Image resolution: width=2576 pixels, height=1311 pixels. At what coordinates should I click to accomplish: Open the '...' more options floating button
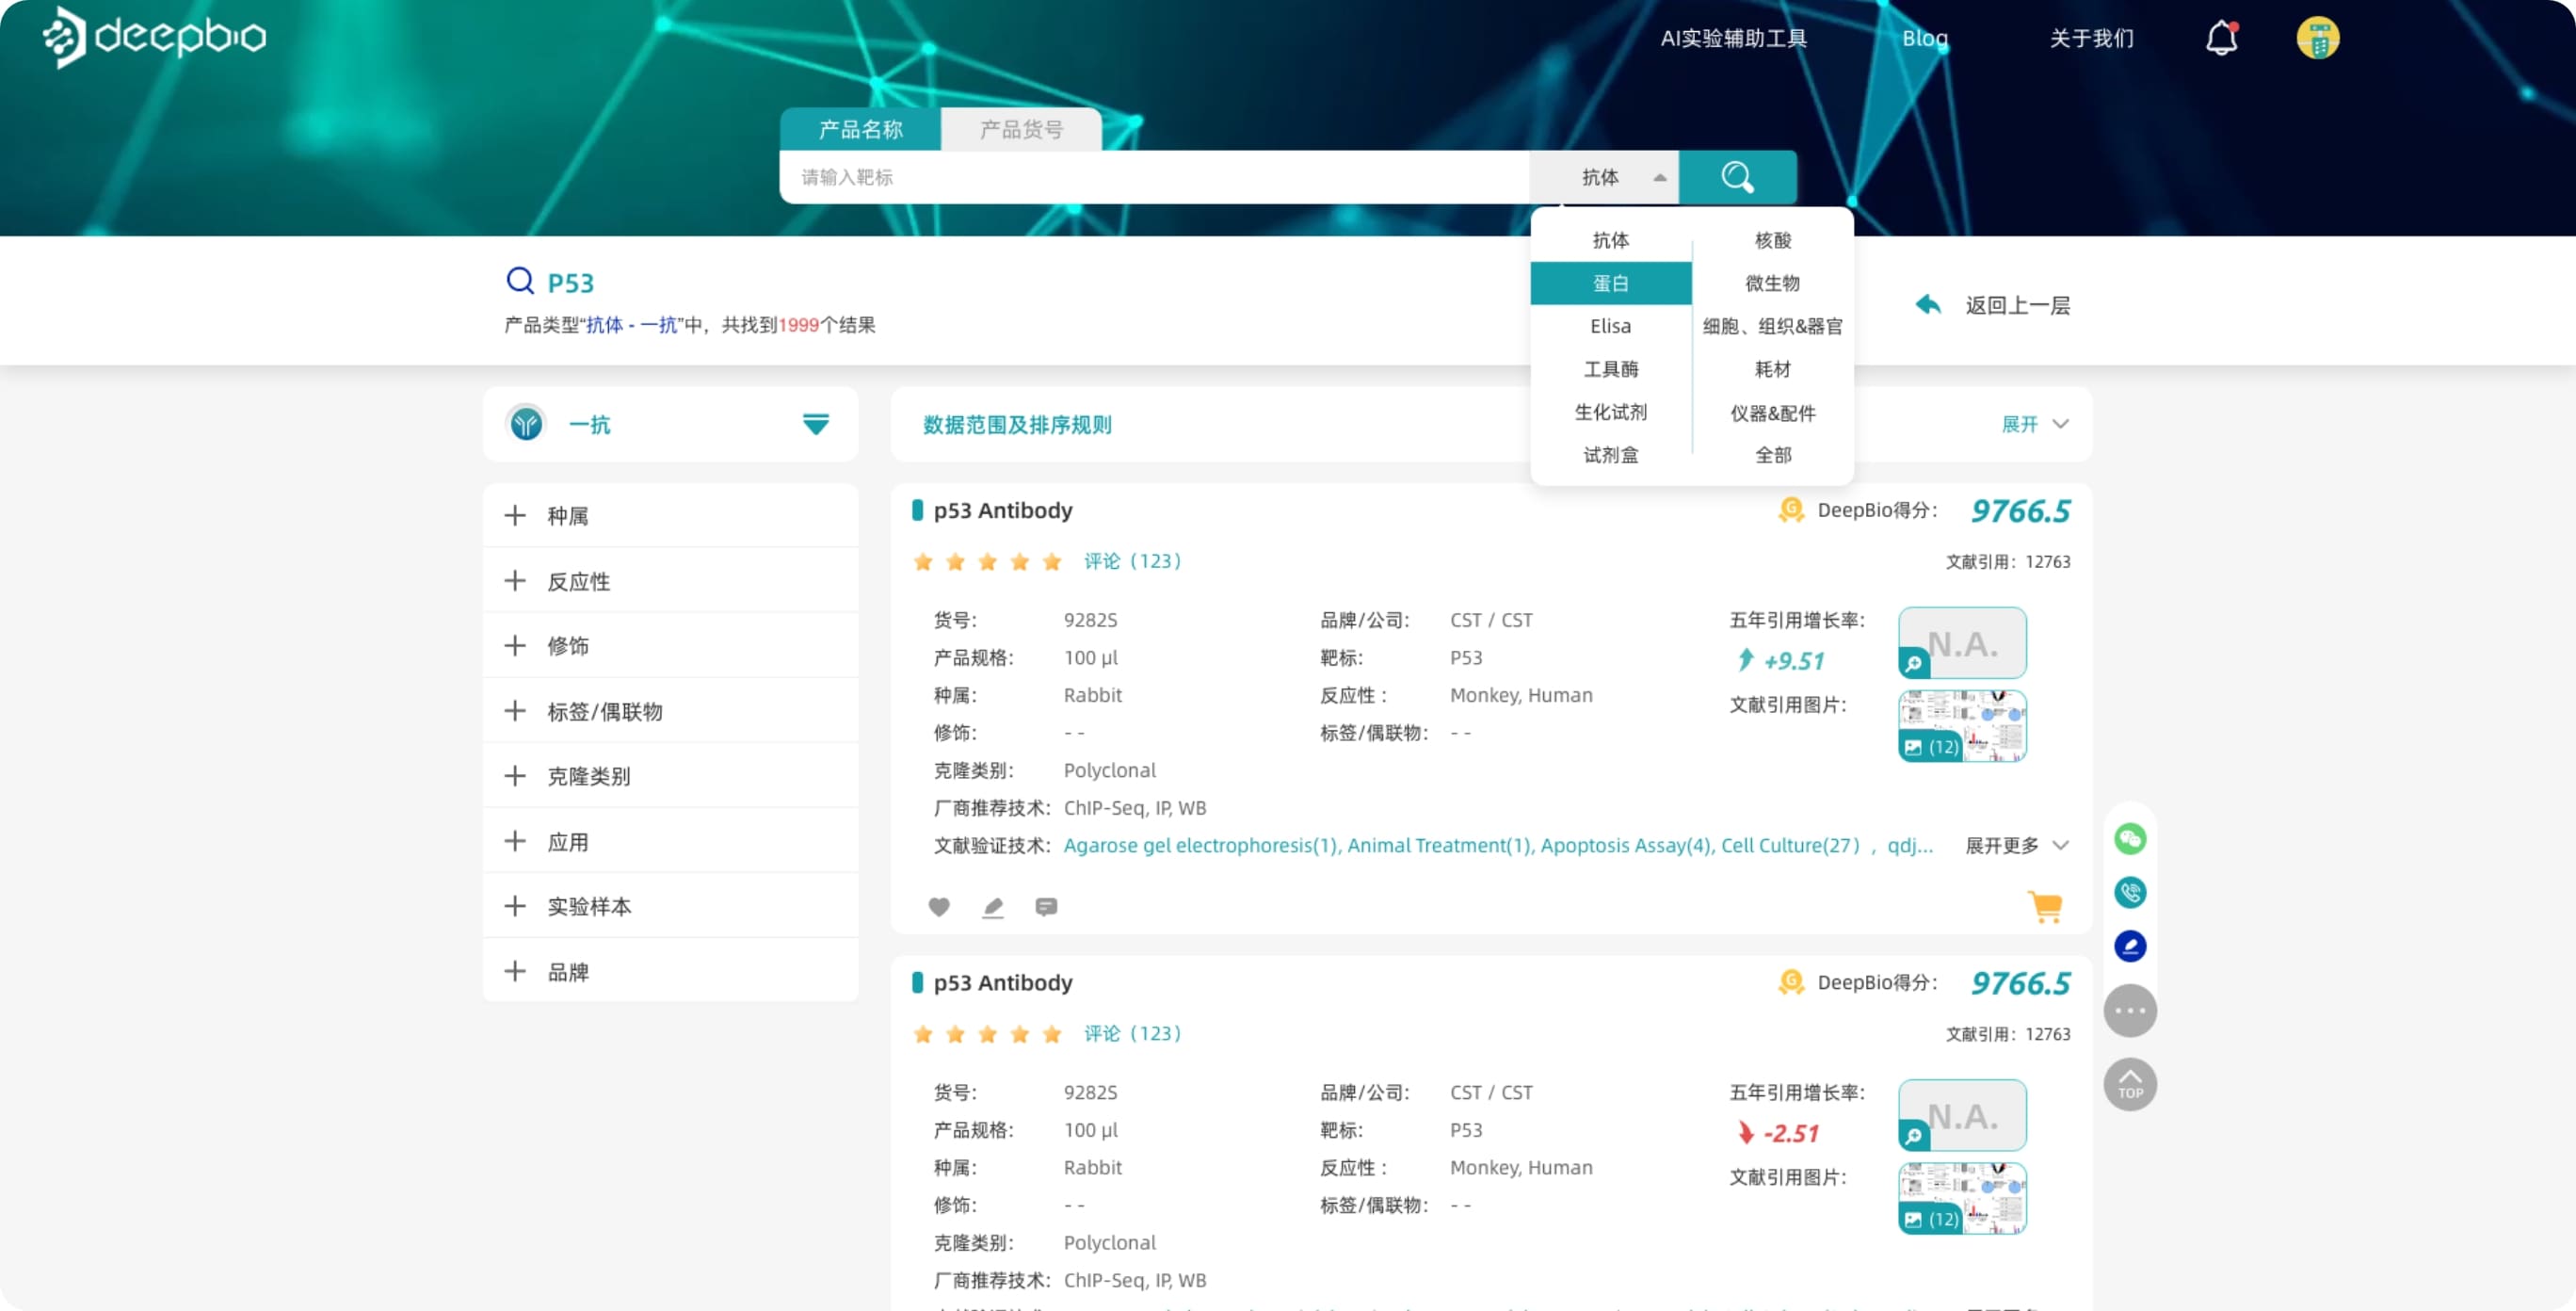[x=2131, y=1010]
